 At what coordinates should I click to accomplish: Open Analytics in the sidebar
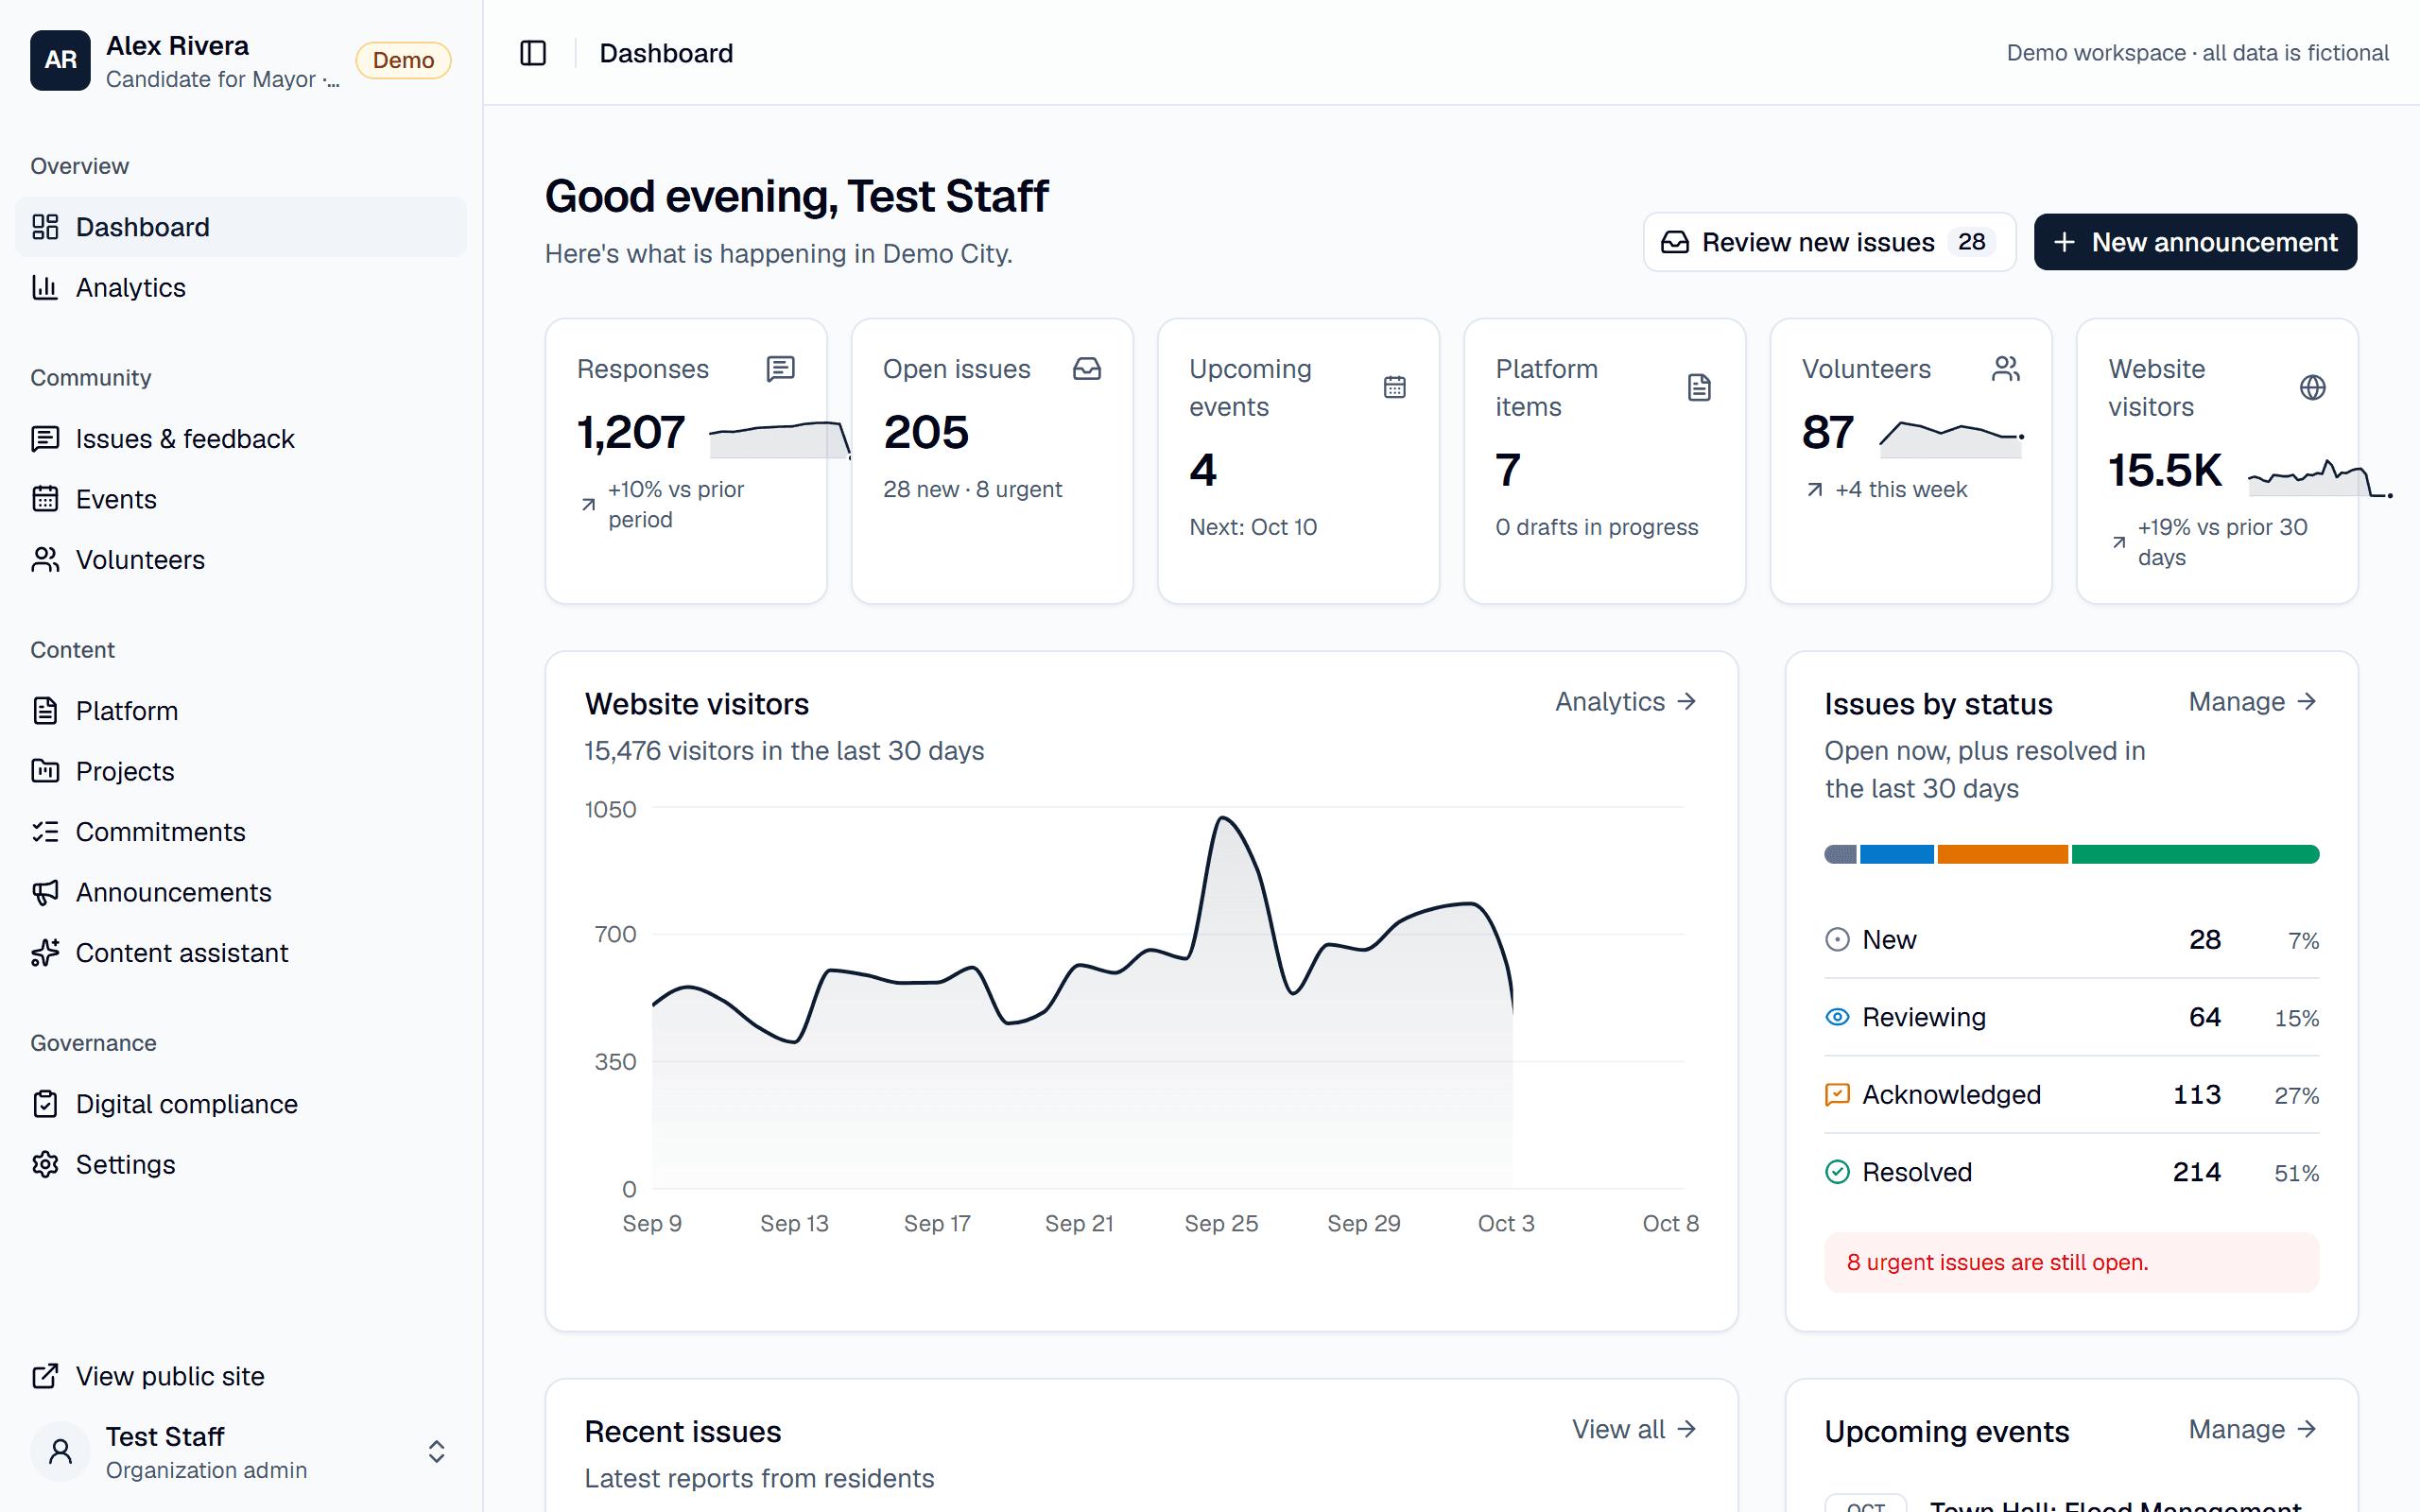click(241, 287)
